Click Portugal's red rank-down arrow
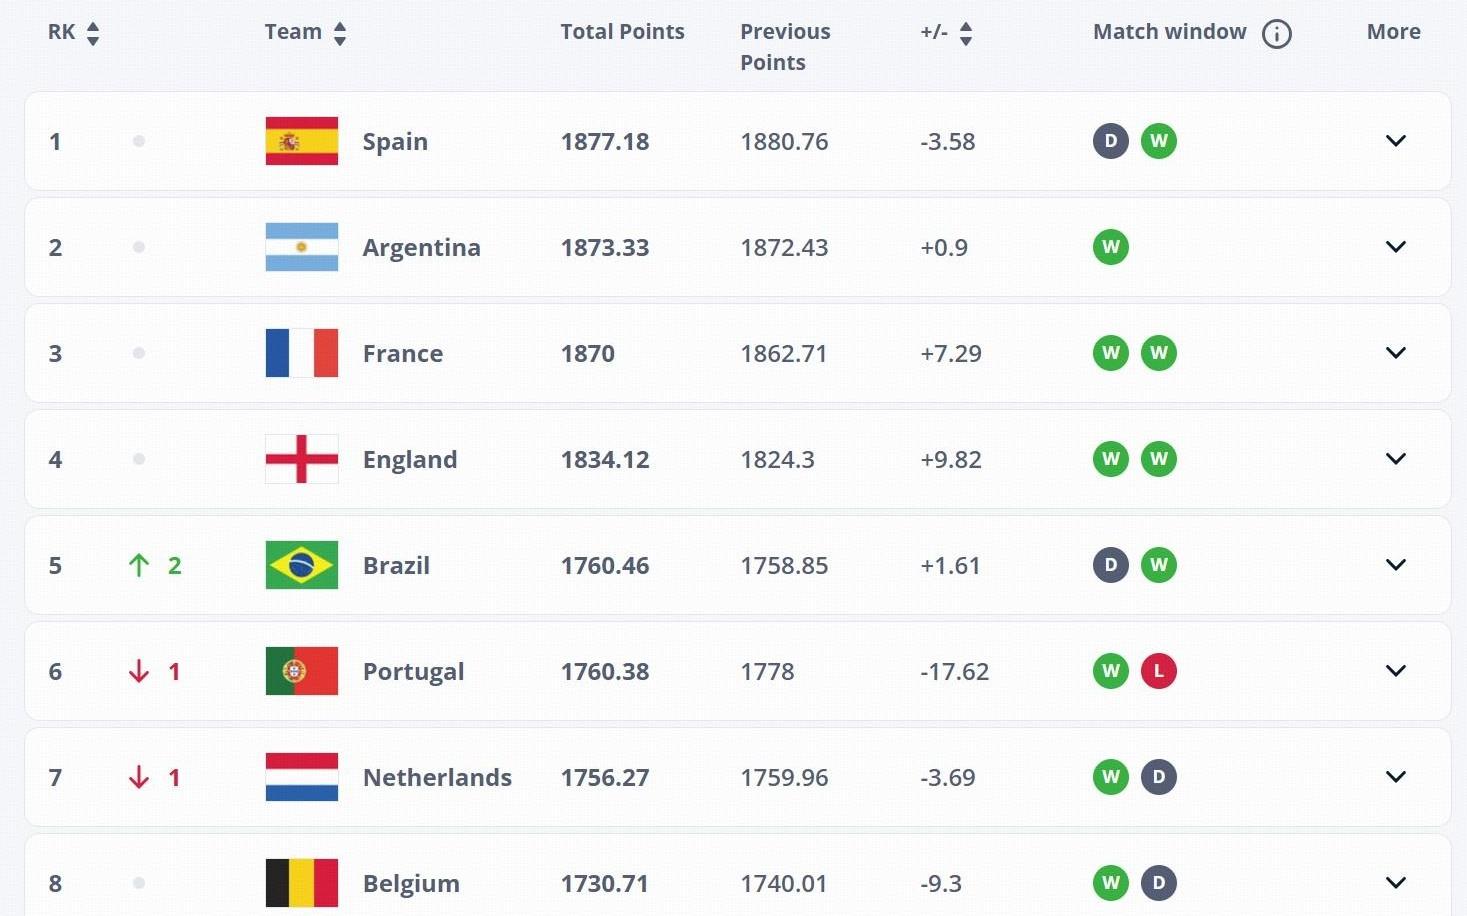The width and height of the screenshot is (1467, 916). [x=139, y=671]
